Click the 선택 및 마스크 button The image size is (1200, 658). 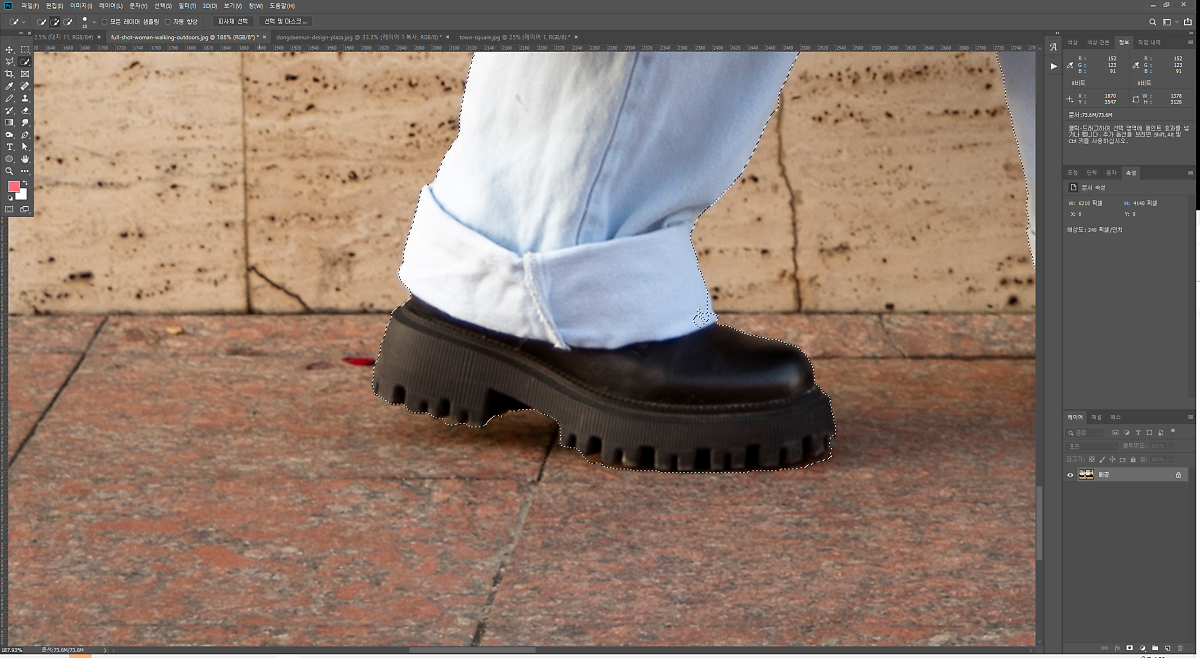tap(285, 21)
